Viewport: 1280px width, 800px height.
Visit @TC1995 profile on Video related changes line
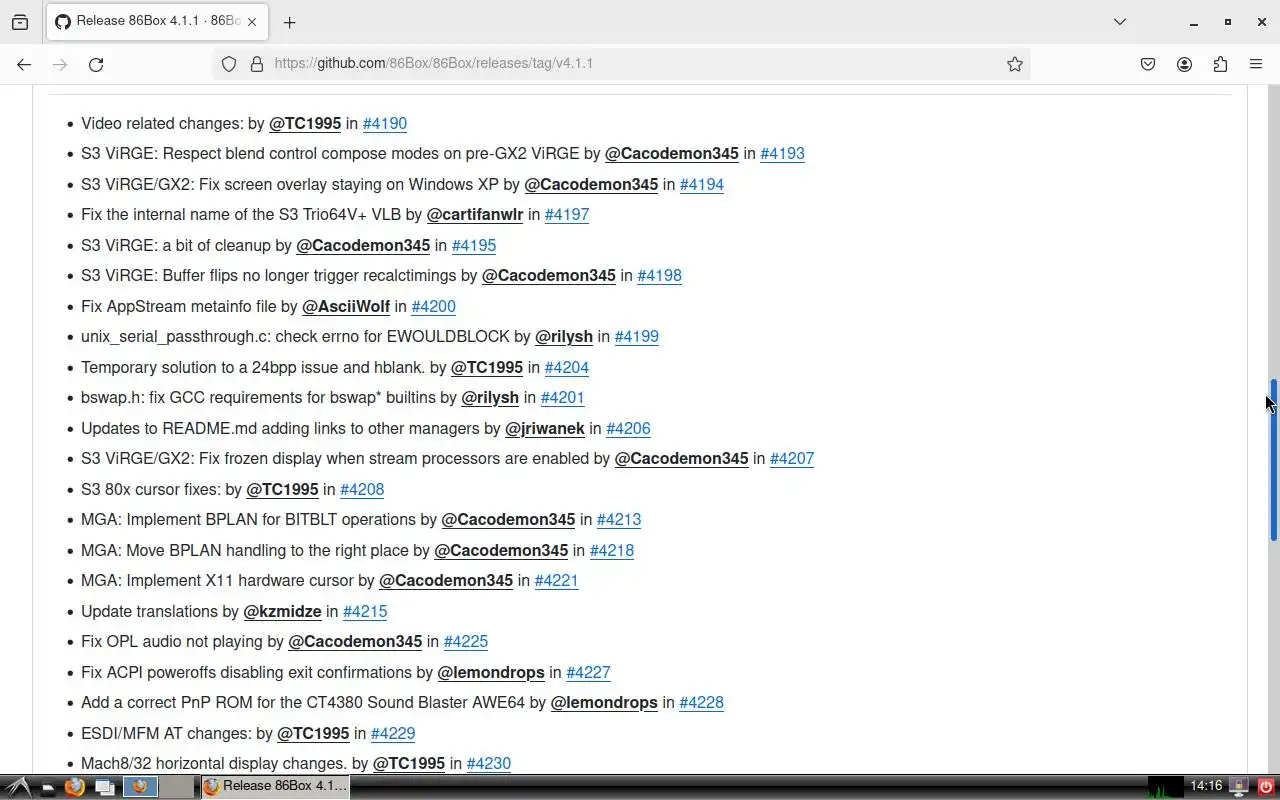[305, 123]
